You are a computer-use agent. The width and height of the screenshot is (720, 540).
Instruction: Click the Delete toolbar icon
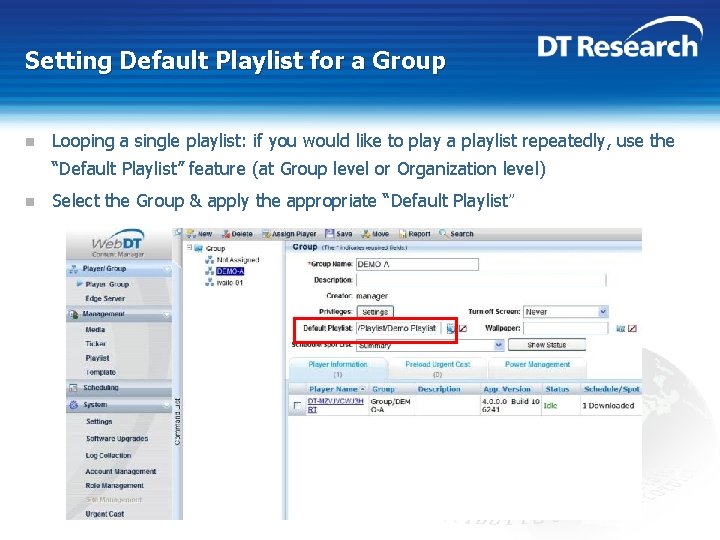[225, 234]
